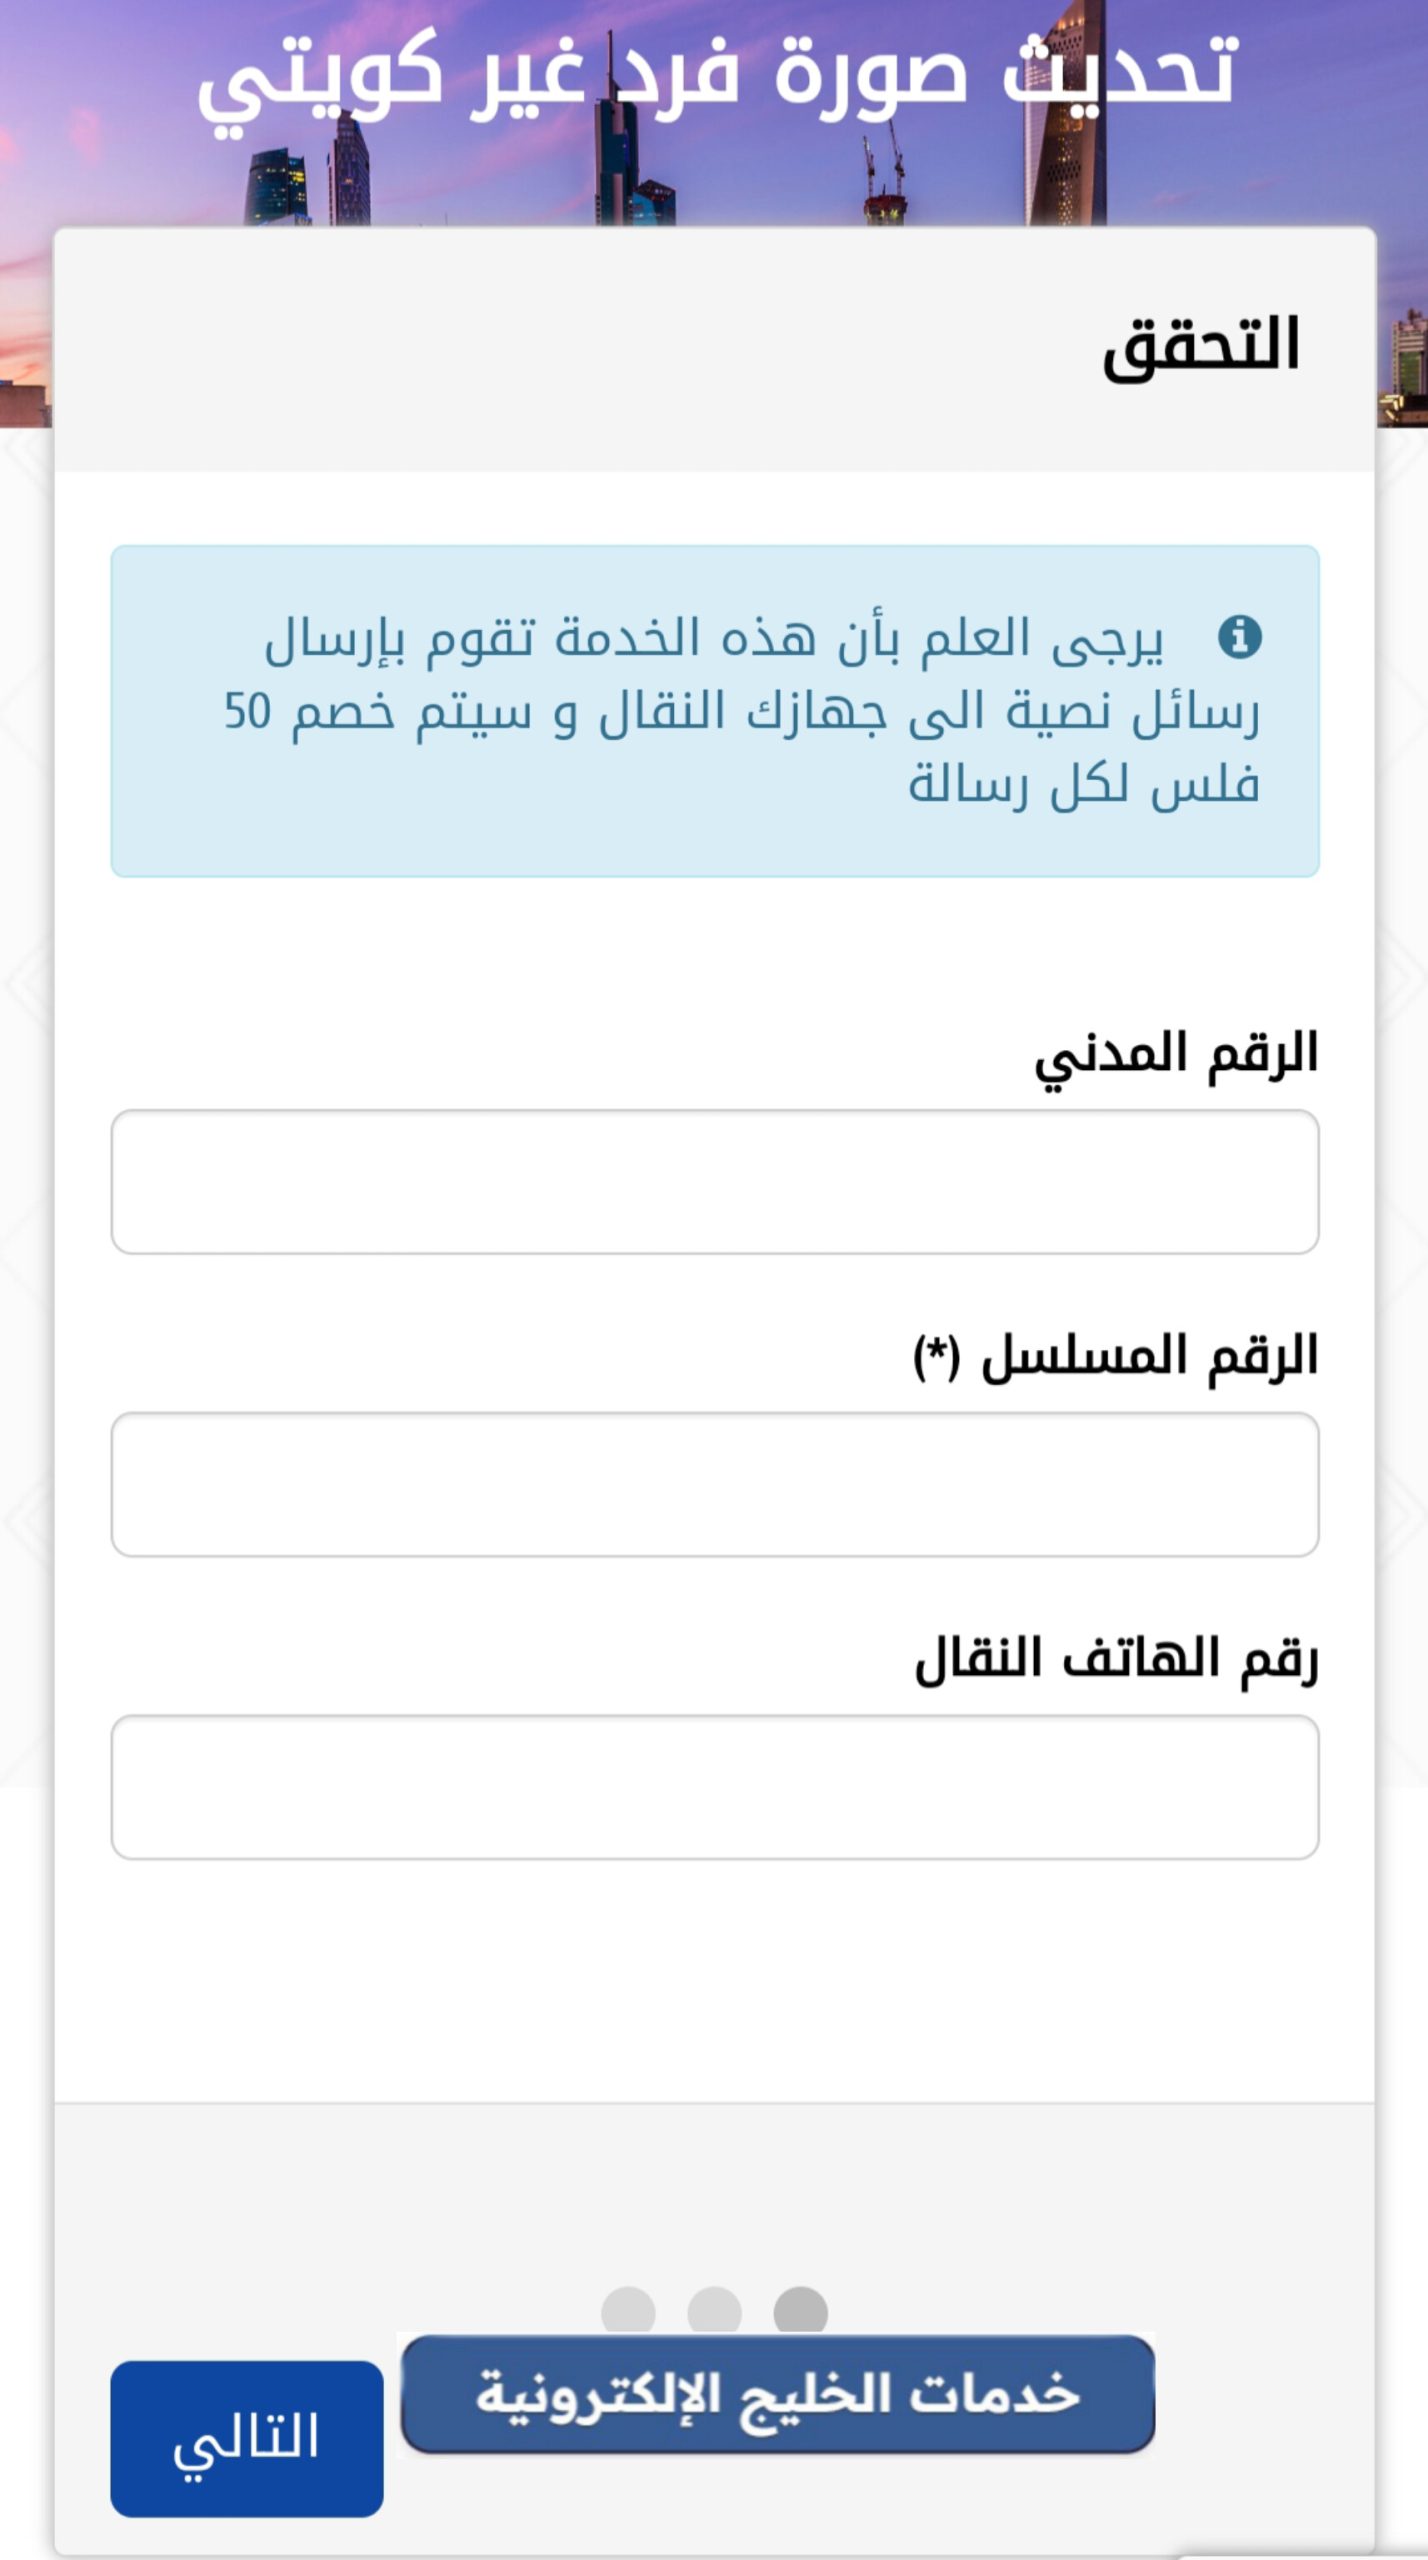Click the words فلس لكل رسالة in the notice
Viewport: 1428px width, 2560px height.
[1082, 784]
